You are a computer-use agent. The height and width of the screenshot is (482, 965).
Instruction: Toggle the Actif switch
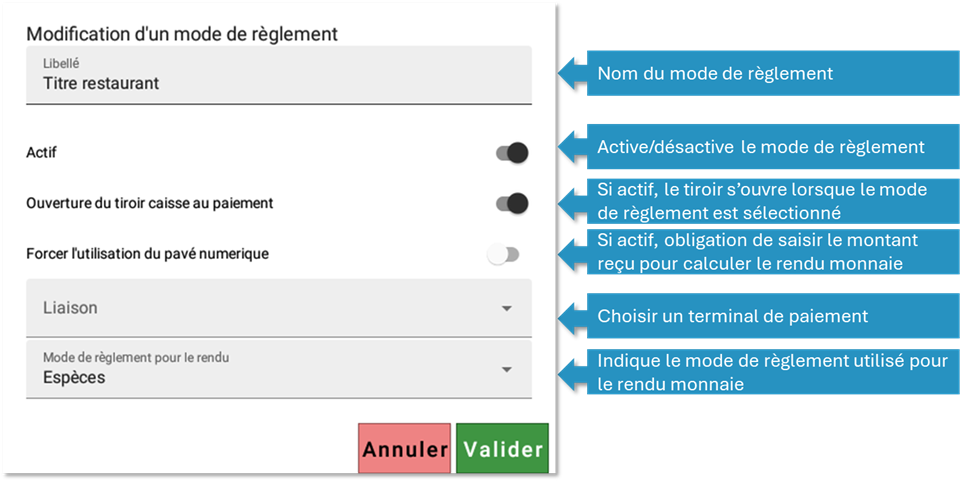511,153
